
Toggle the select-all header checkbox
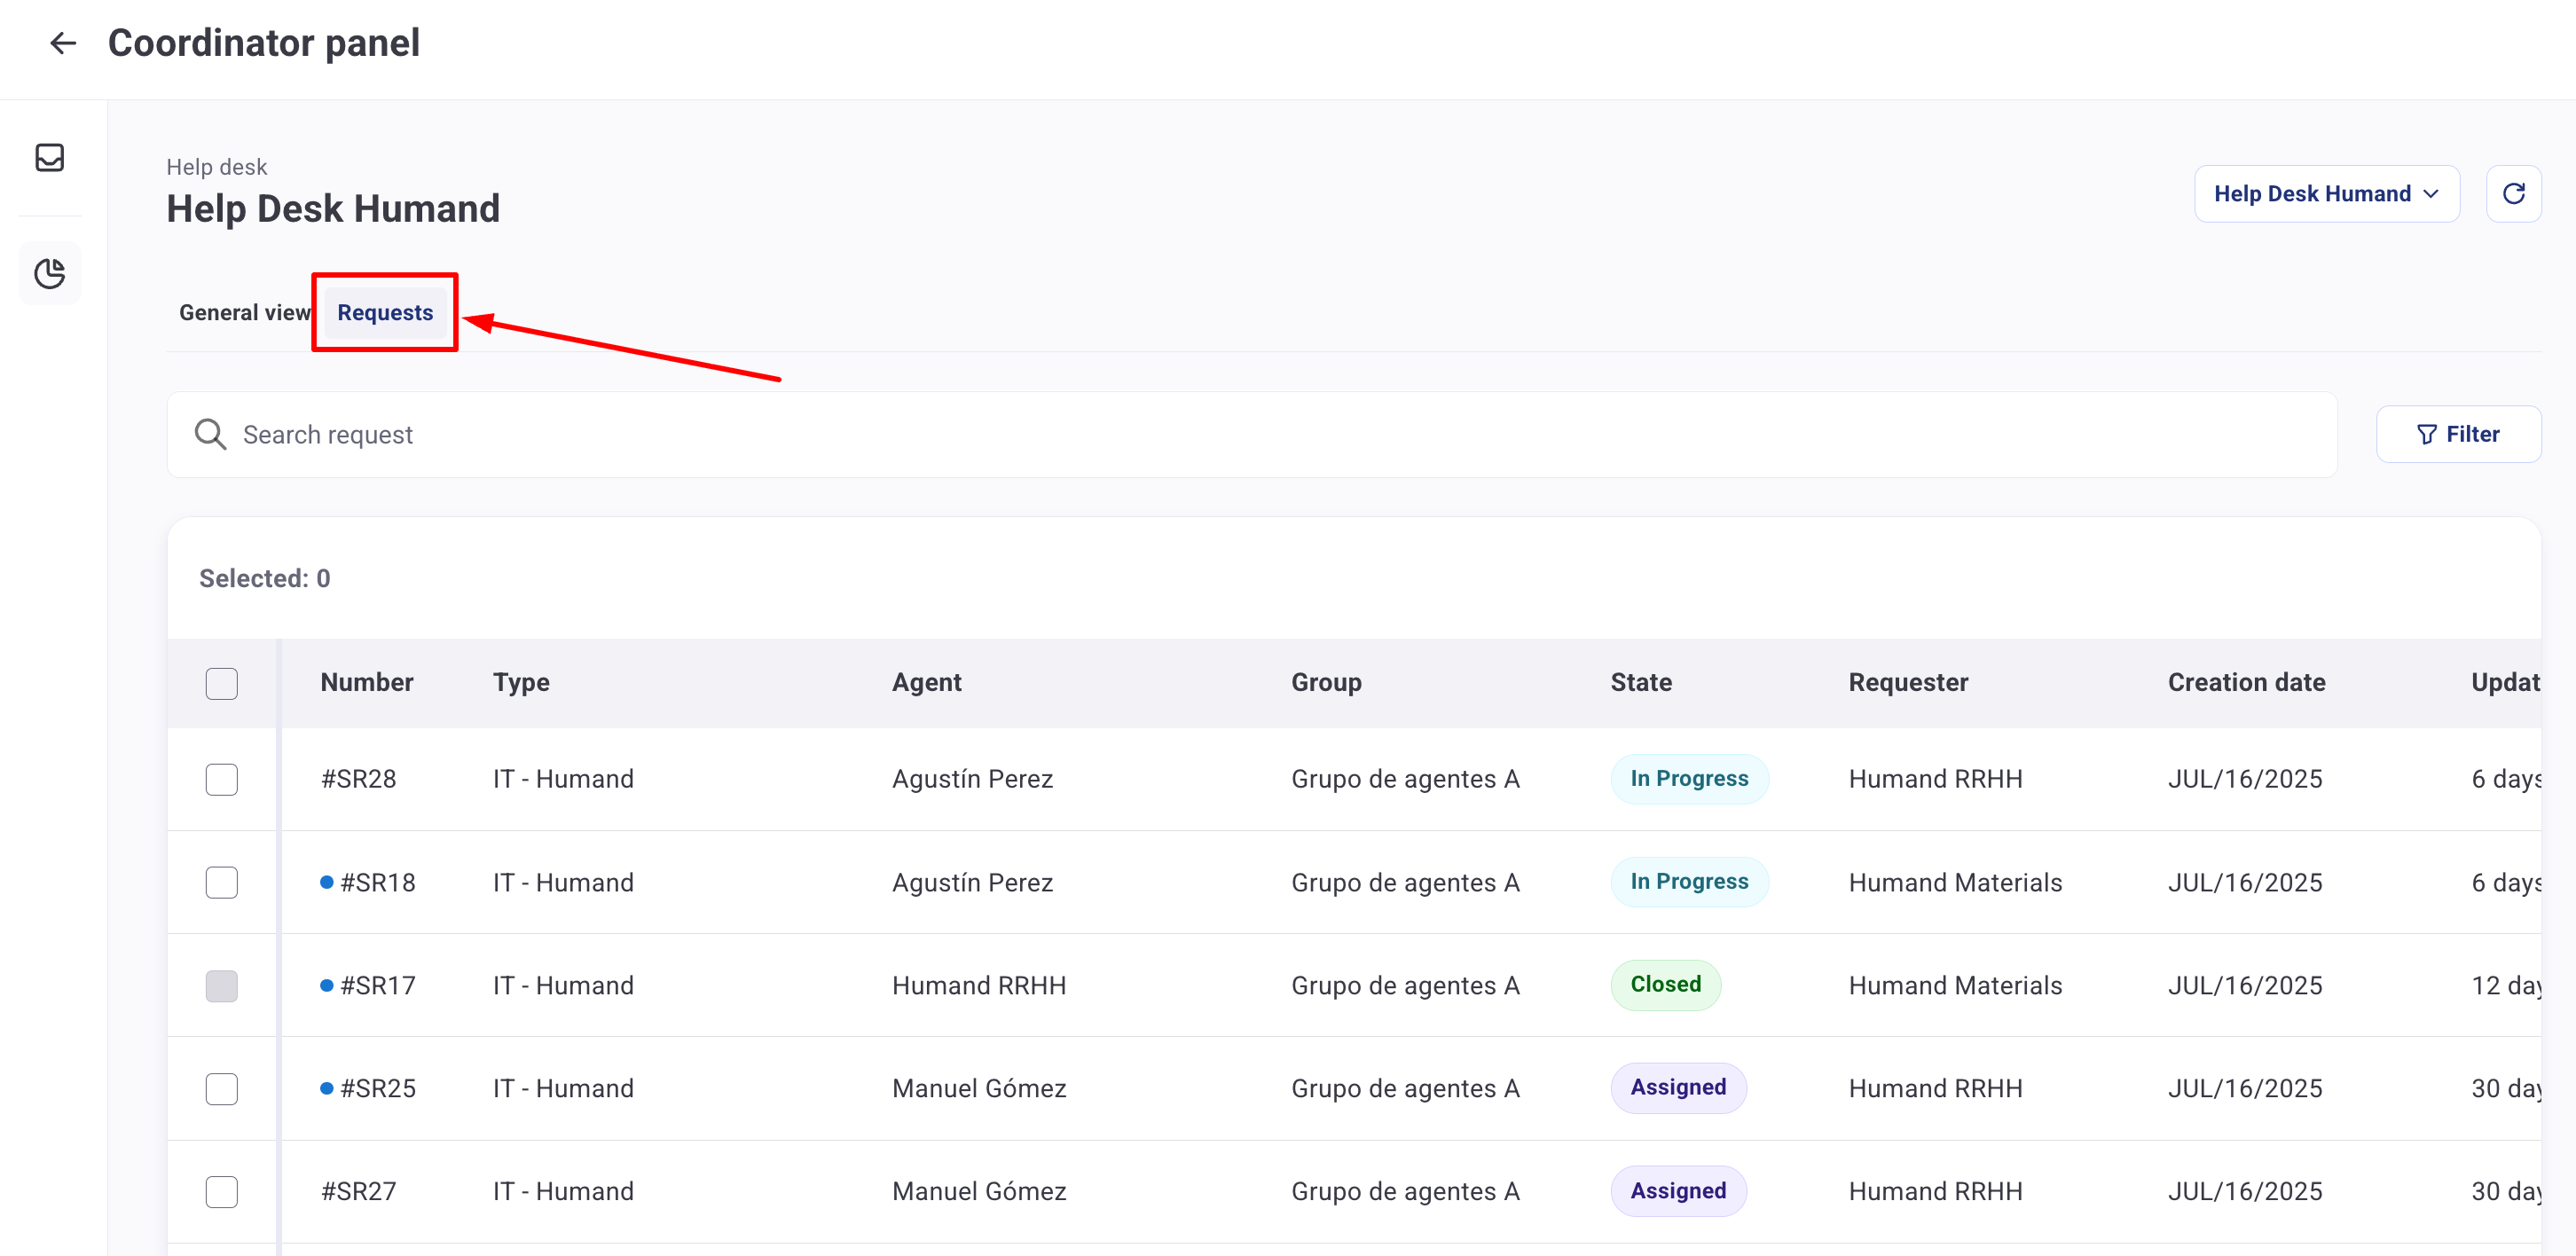click(x=222, y=683)
